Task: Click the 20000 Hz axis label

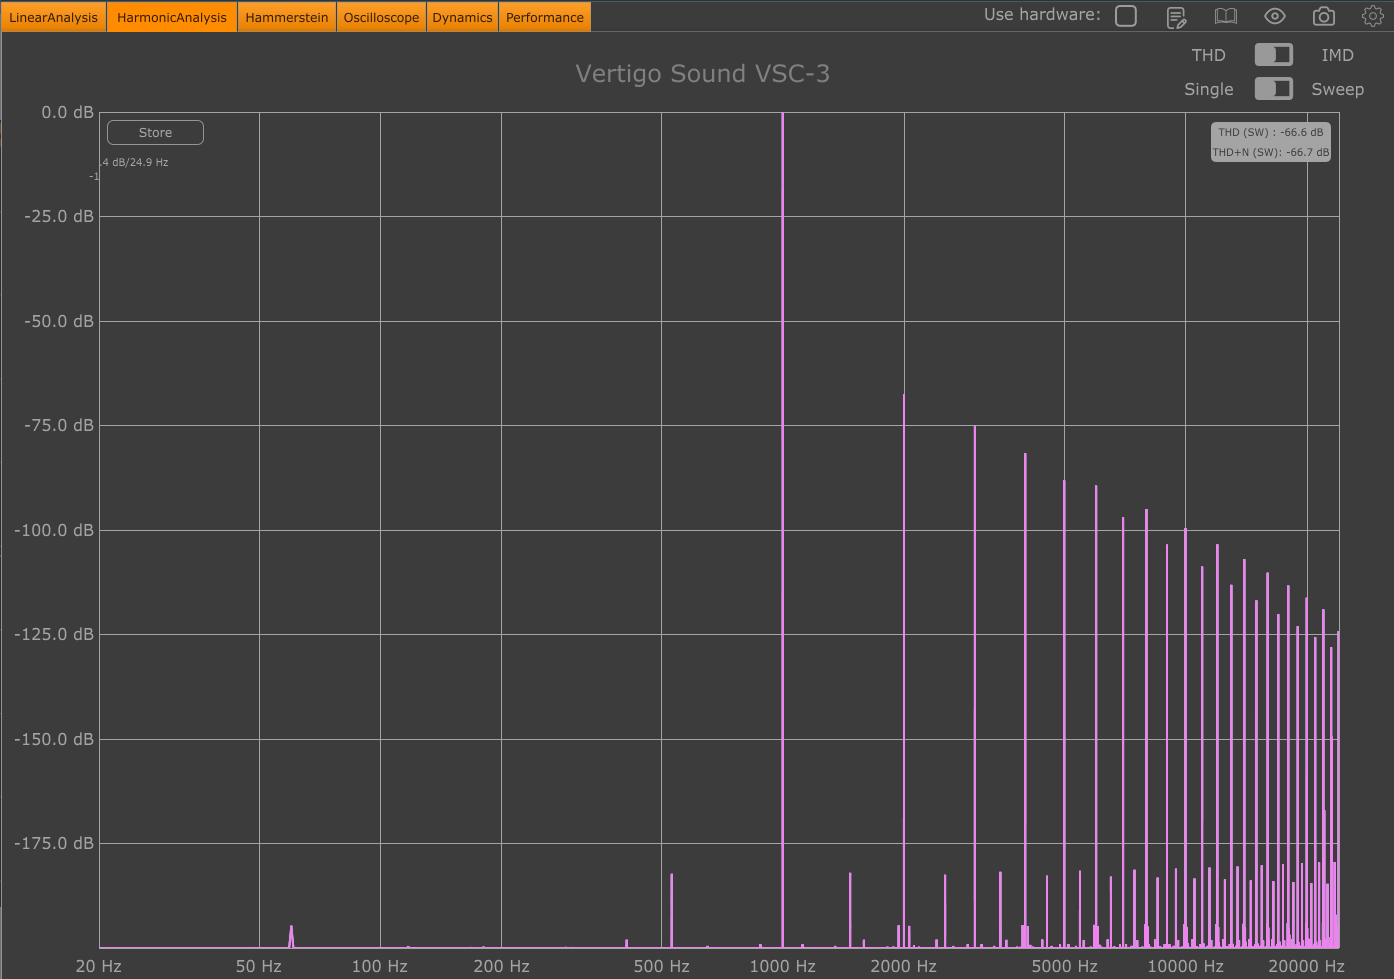Action: coord(1306,966)
